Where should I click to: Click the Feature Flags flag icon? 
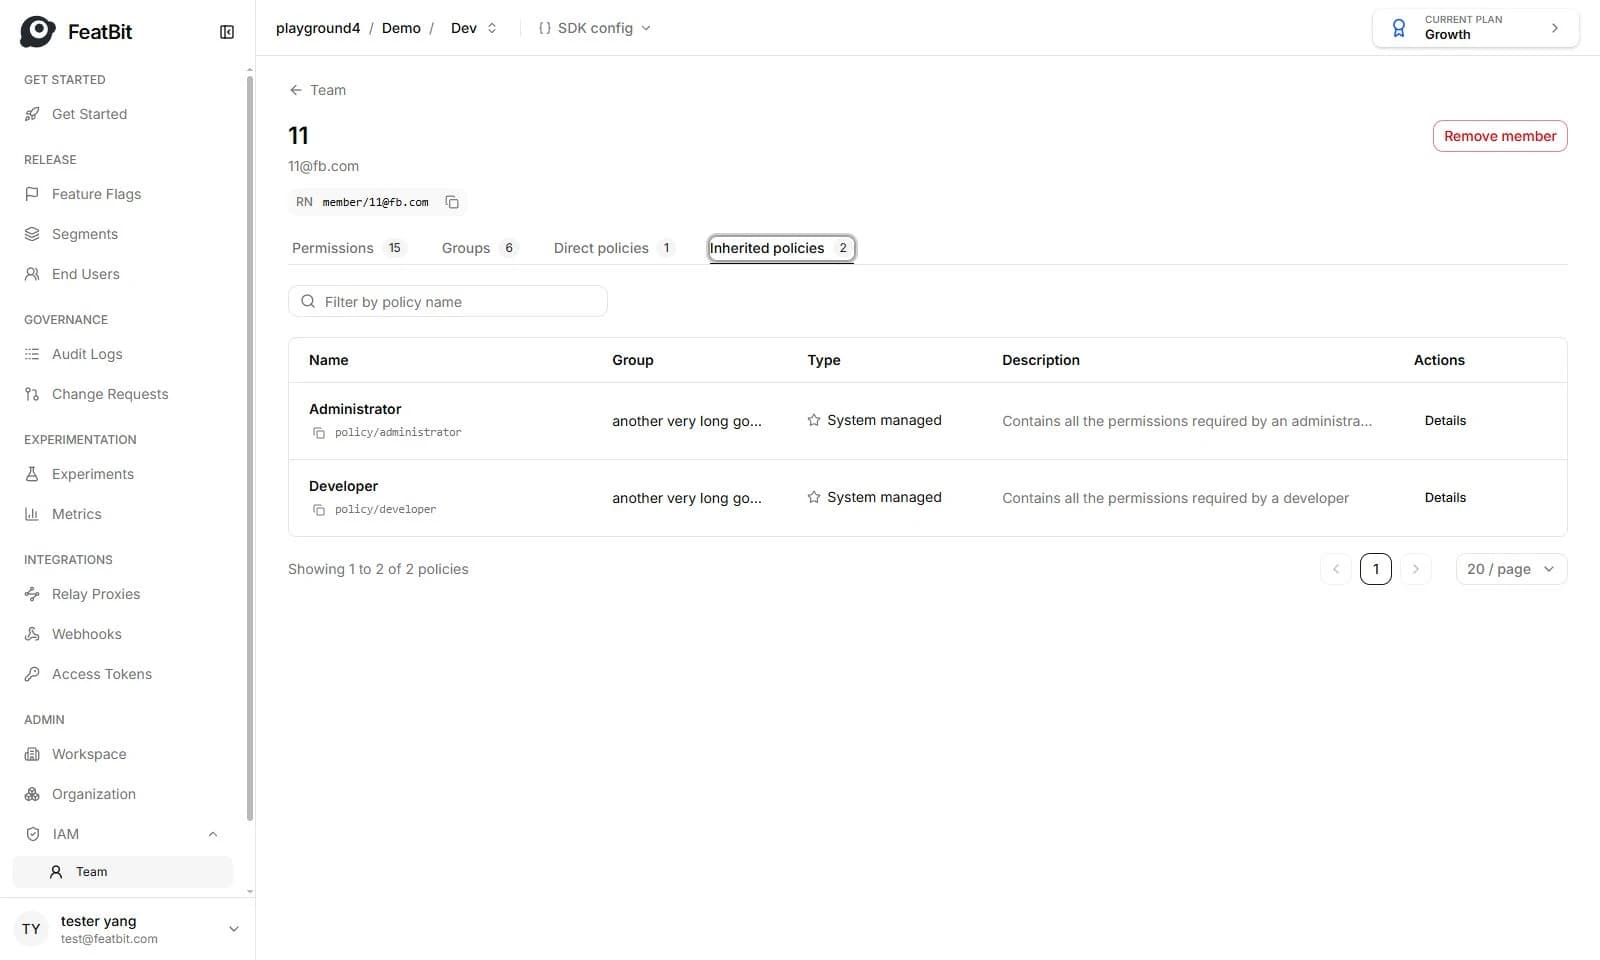tap(32, 194)
